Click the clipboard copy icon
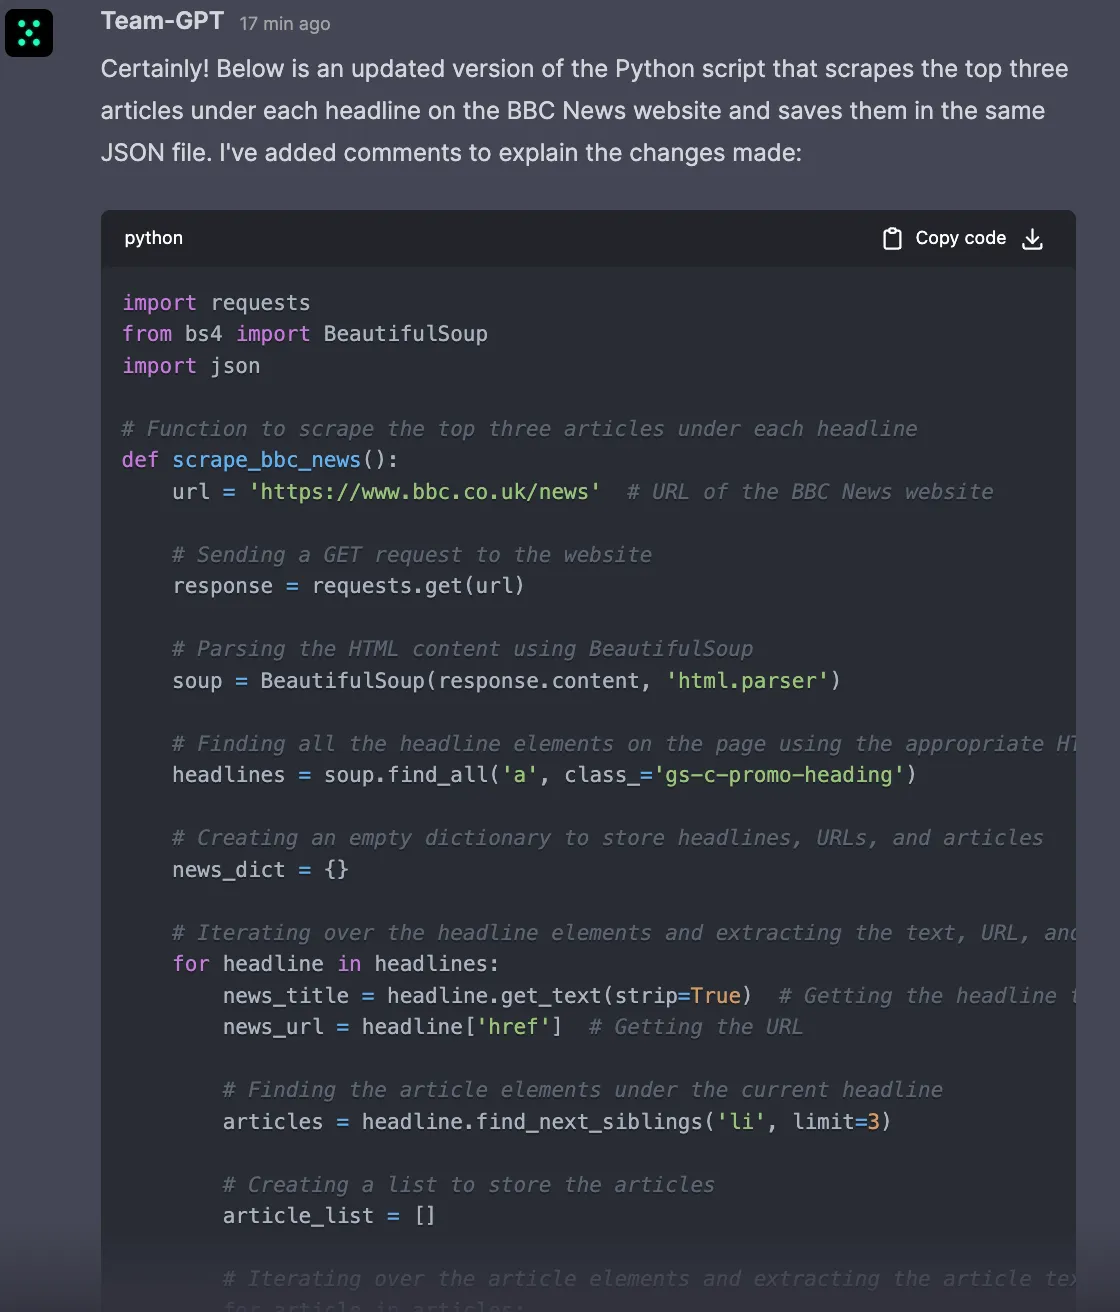Screen dimensions: 1120x1312 click(x=892, y=238)
